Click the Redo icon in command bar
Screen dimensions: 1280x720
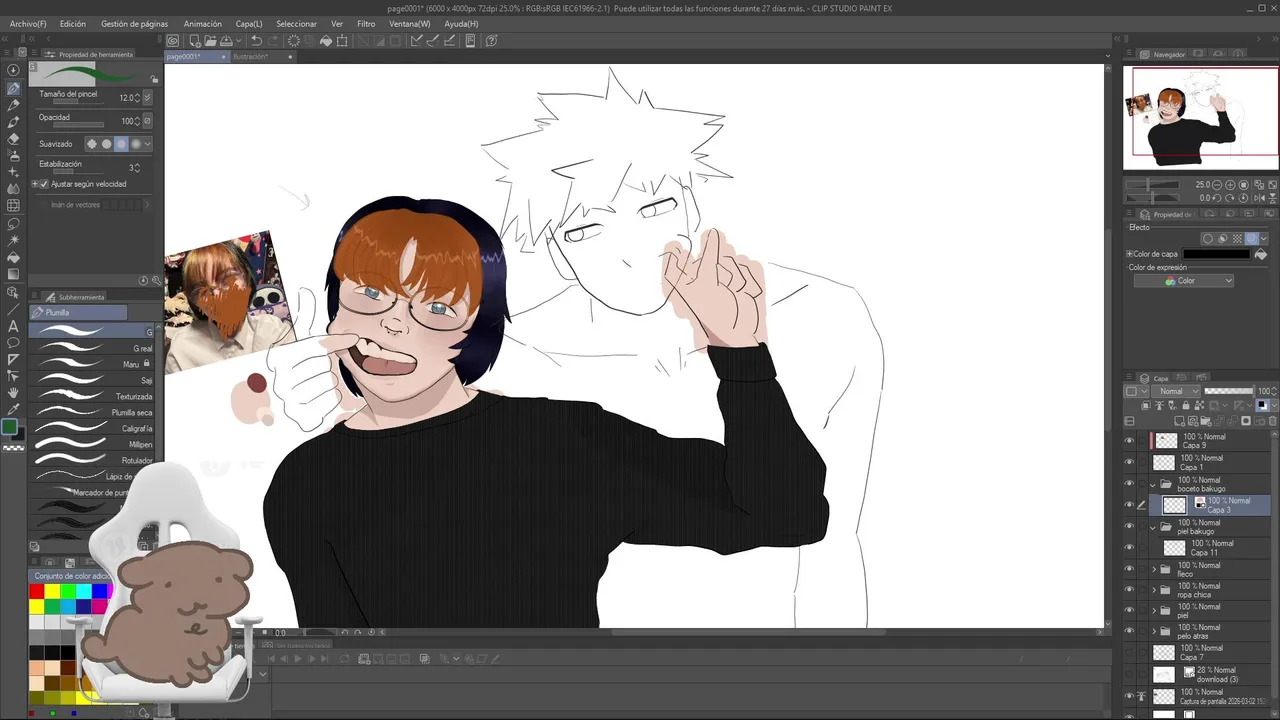[273, 41]
